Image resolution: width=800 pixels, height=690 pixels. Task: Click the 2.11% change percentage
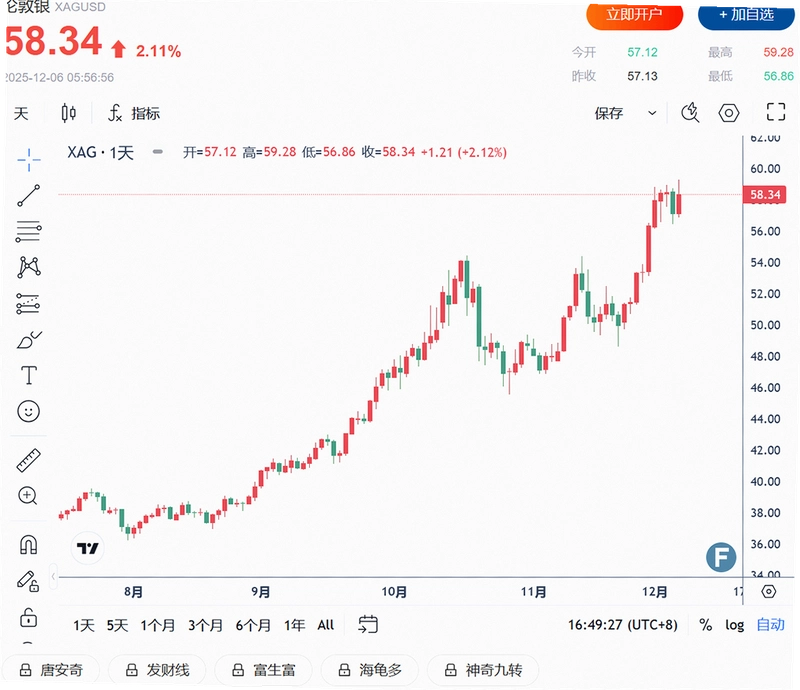pos(158,51)
